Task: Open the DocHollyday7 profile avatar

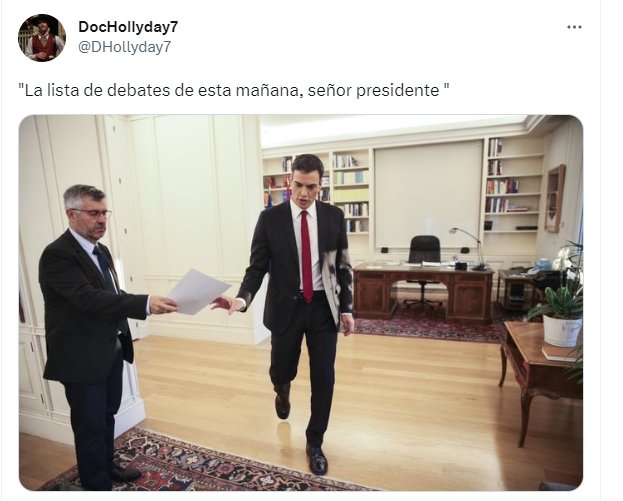Action: [x=42, y=38]
